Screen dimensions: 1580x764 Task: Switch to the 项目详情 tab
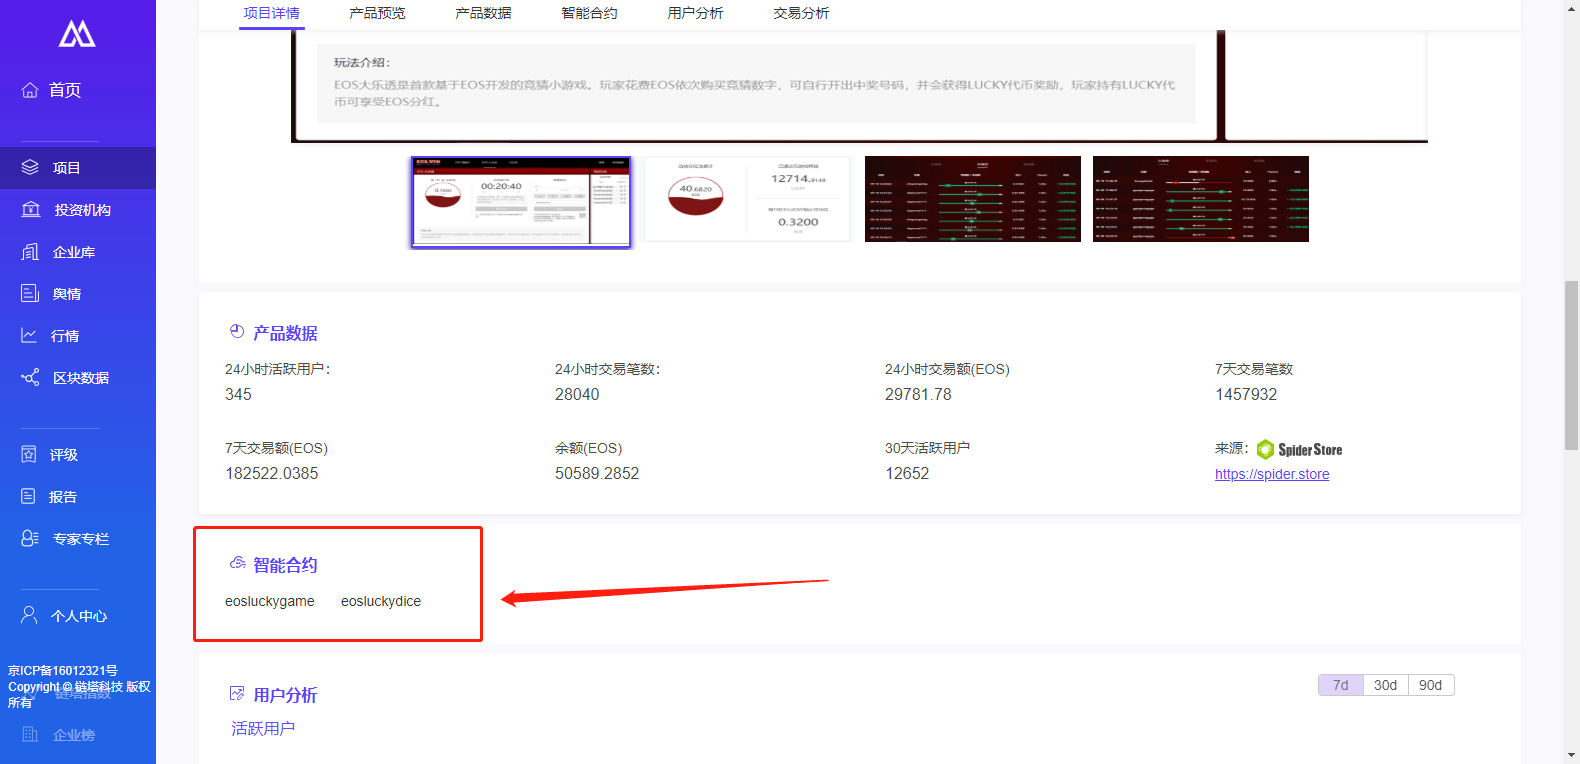tap(272, 13)
